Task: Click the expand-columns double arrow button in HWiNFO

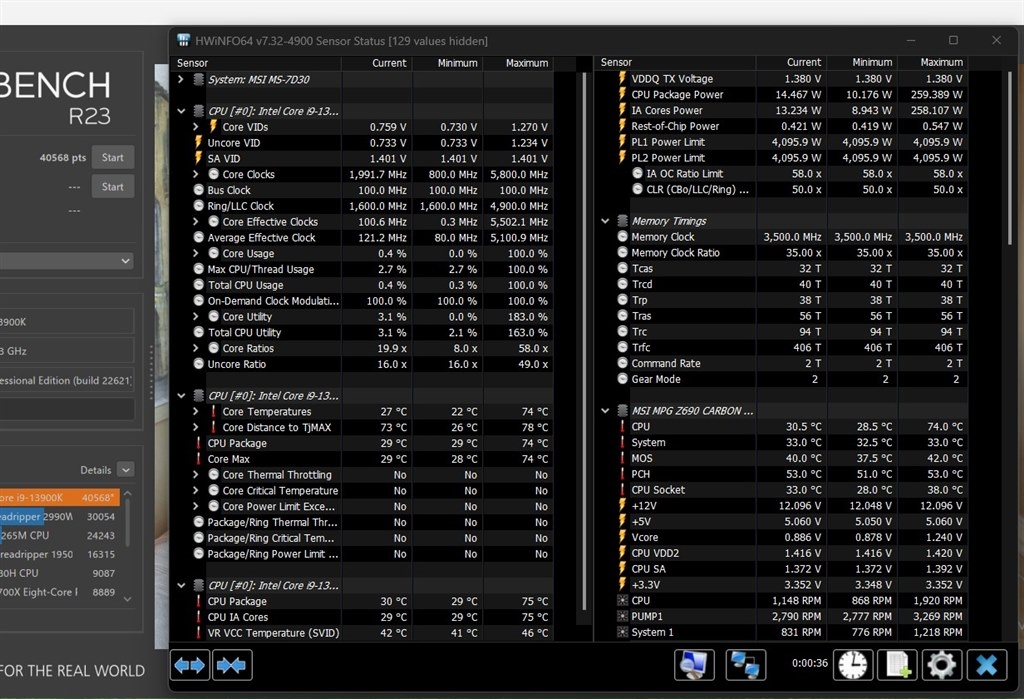Action: [x=190, y=665]
